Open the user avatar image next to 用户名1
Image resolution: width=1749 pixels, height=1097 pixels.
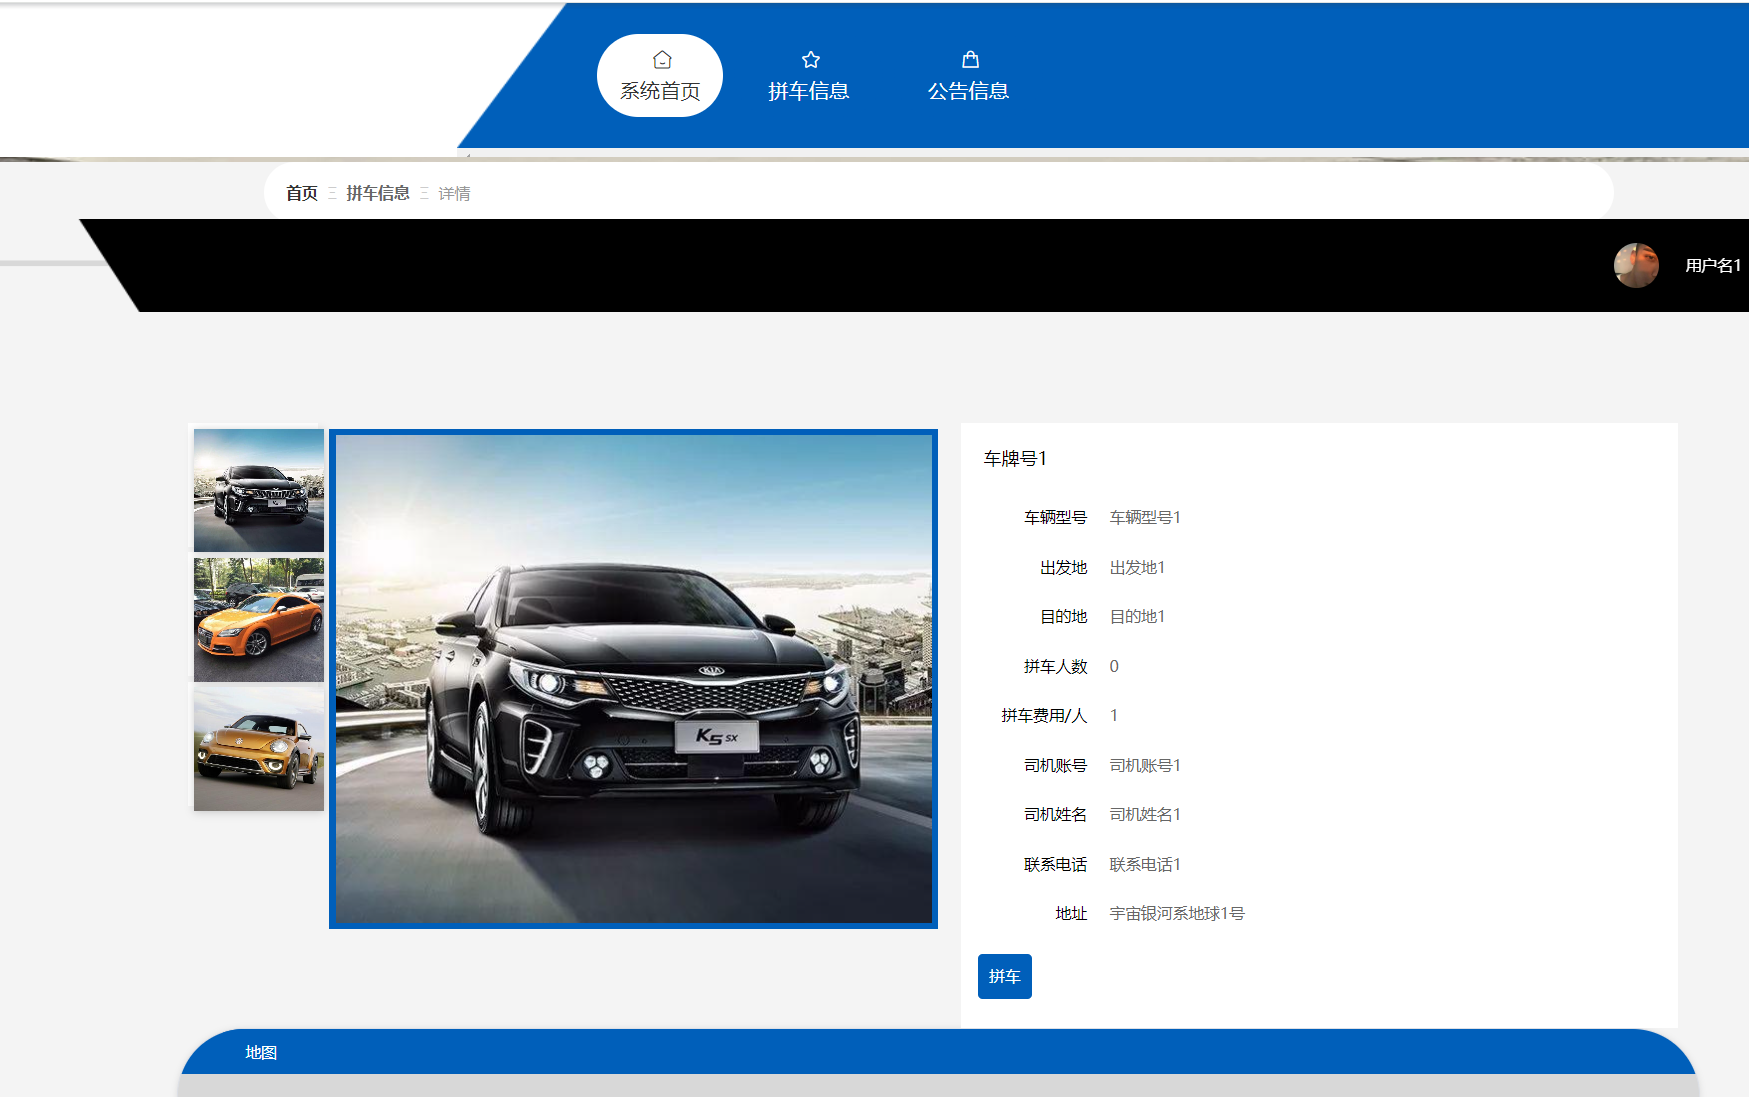click(1637, 266)
